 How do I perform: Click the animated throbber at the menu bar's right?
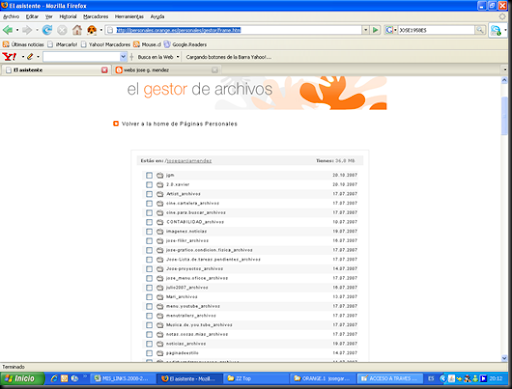pos(502,16)
